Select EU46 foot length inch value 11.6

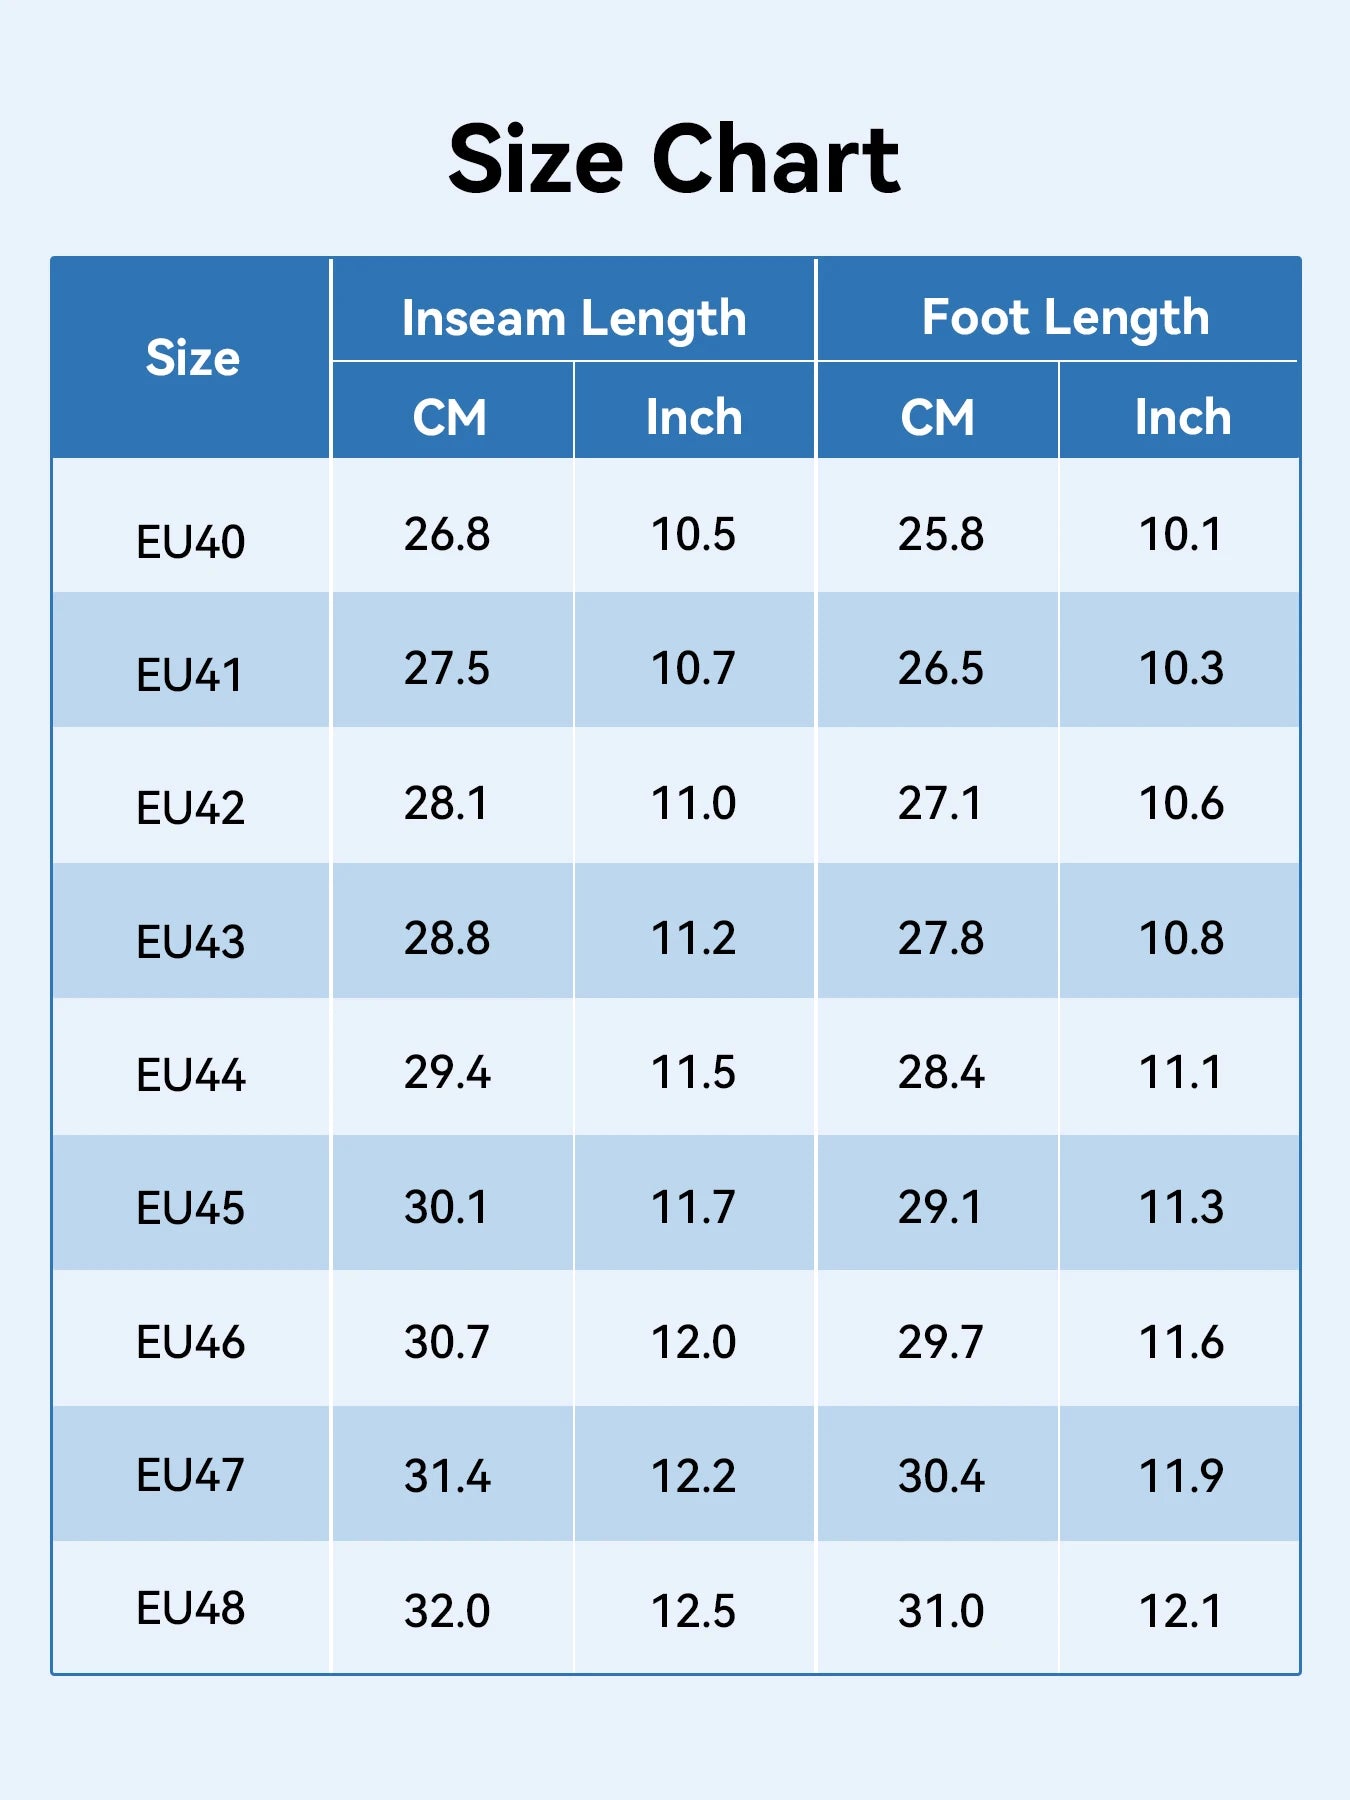click(x=1181, y=1342)
